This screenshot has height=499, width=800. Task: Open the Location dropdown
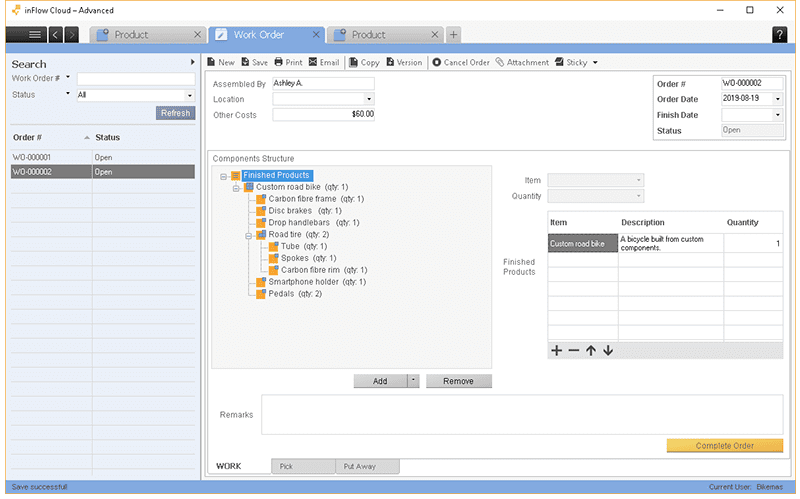pyautogui.click(x=369, y=99)
